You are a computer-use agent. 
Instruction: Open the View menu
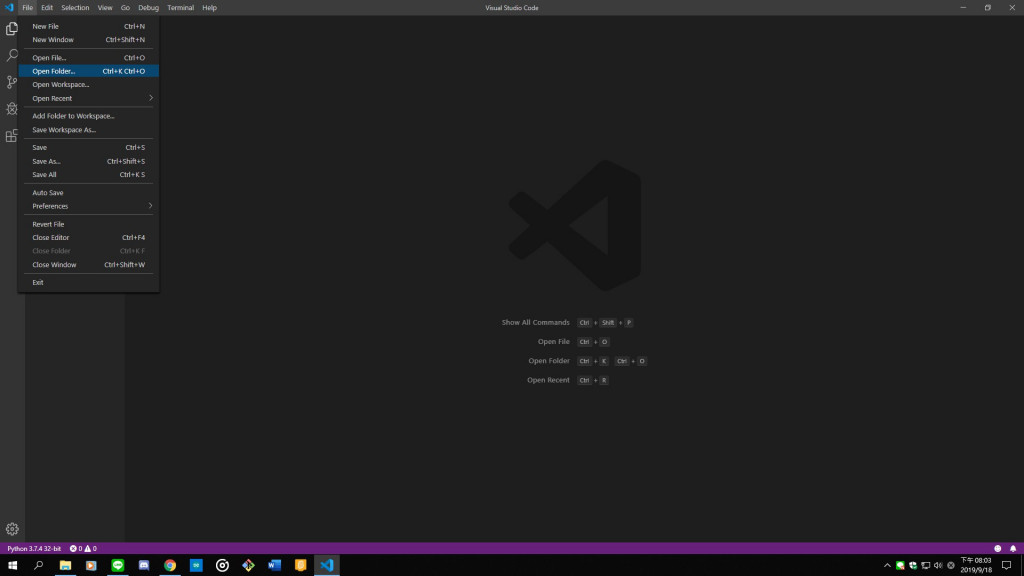tap(104, 8)
